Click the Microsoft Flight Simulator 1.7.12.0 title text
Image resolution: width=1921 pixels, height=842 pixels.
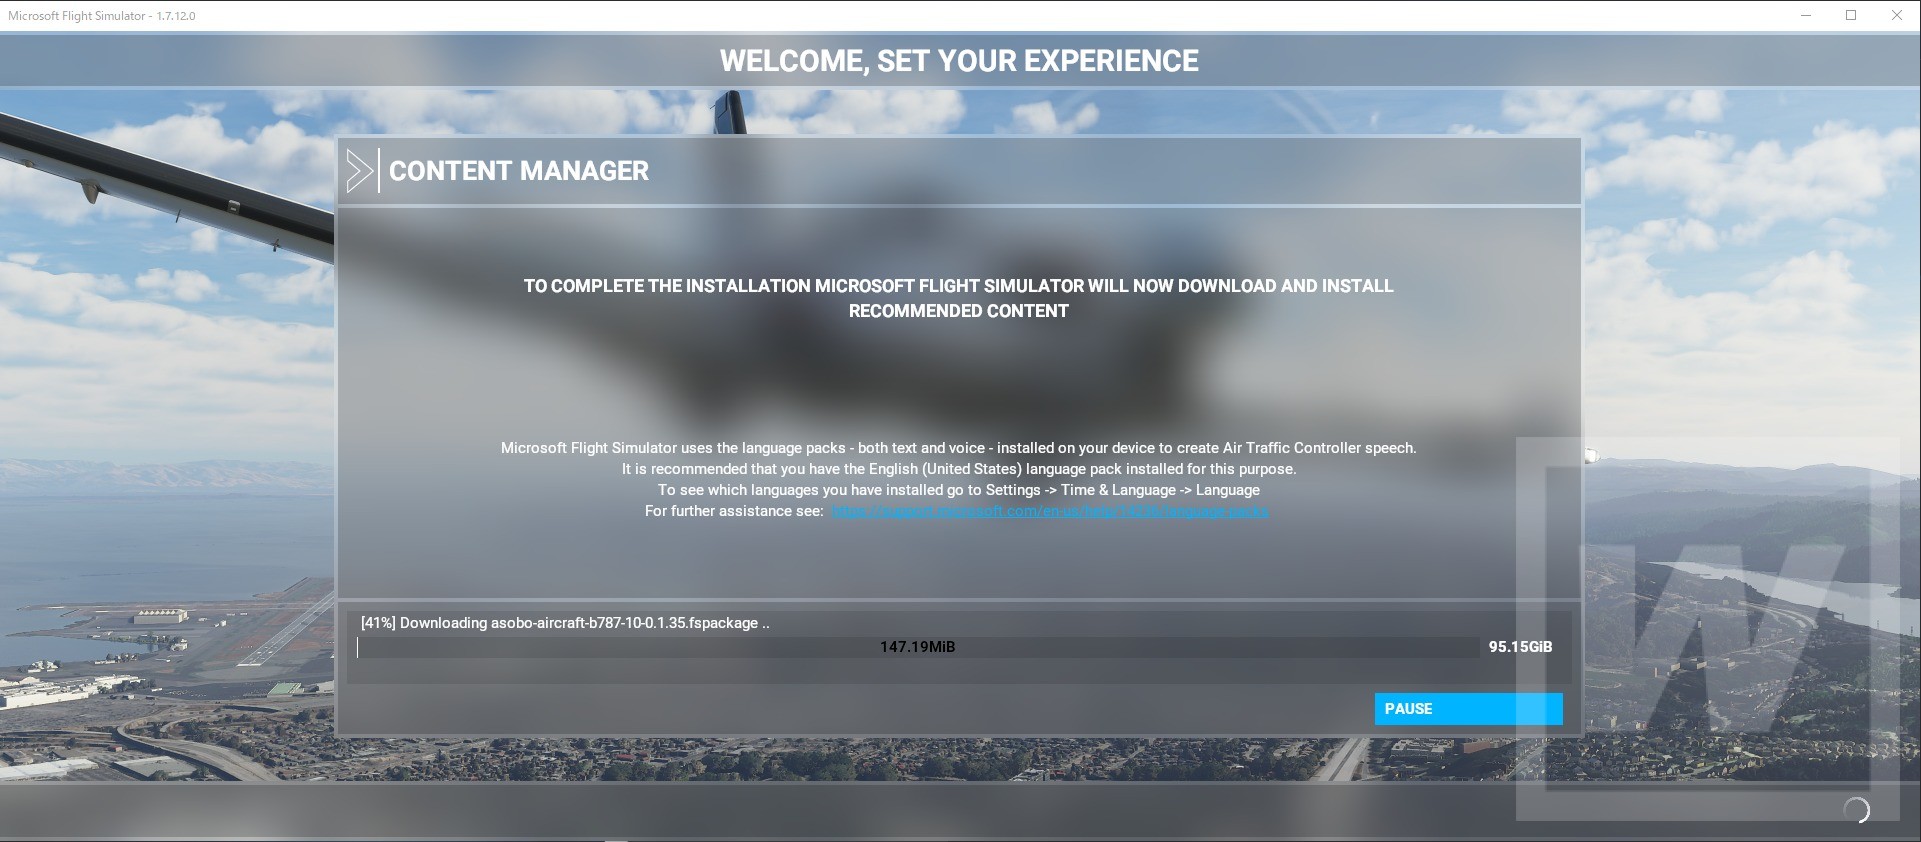pos(102,16)
